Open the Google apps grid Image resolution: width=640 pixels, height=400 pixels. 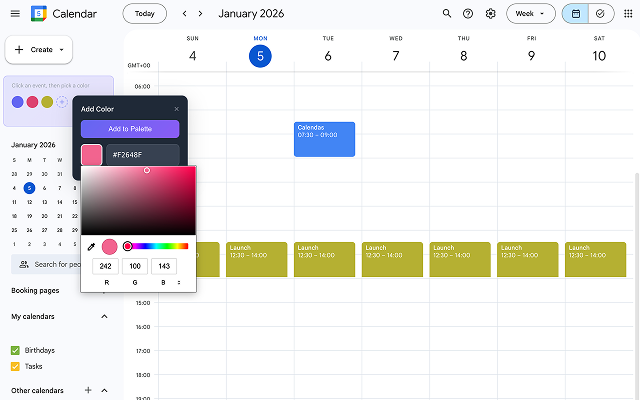pos(628,13)
